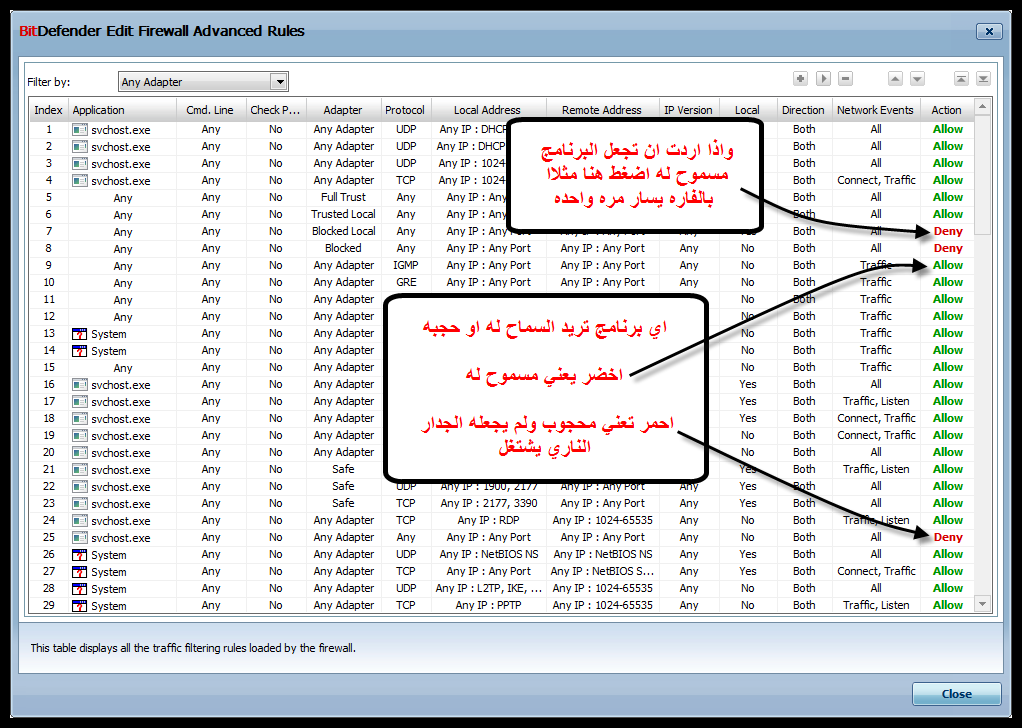This screenshot has width=1022, height=728.
Task: Click the Cmd. Line column header
Action: click(210, 110)
